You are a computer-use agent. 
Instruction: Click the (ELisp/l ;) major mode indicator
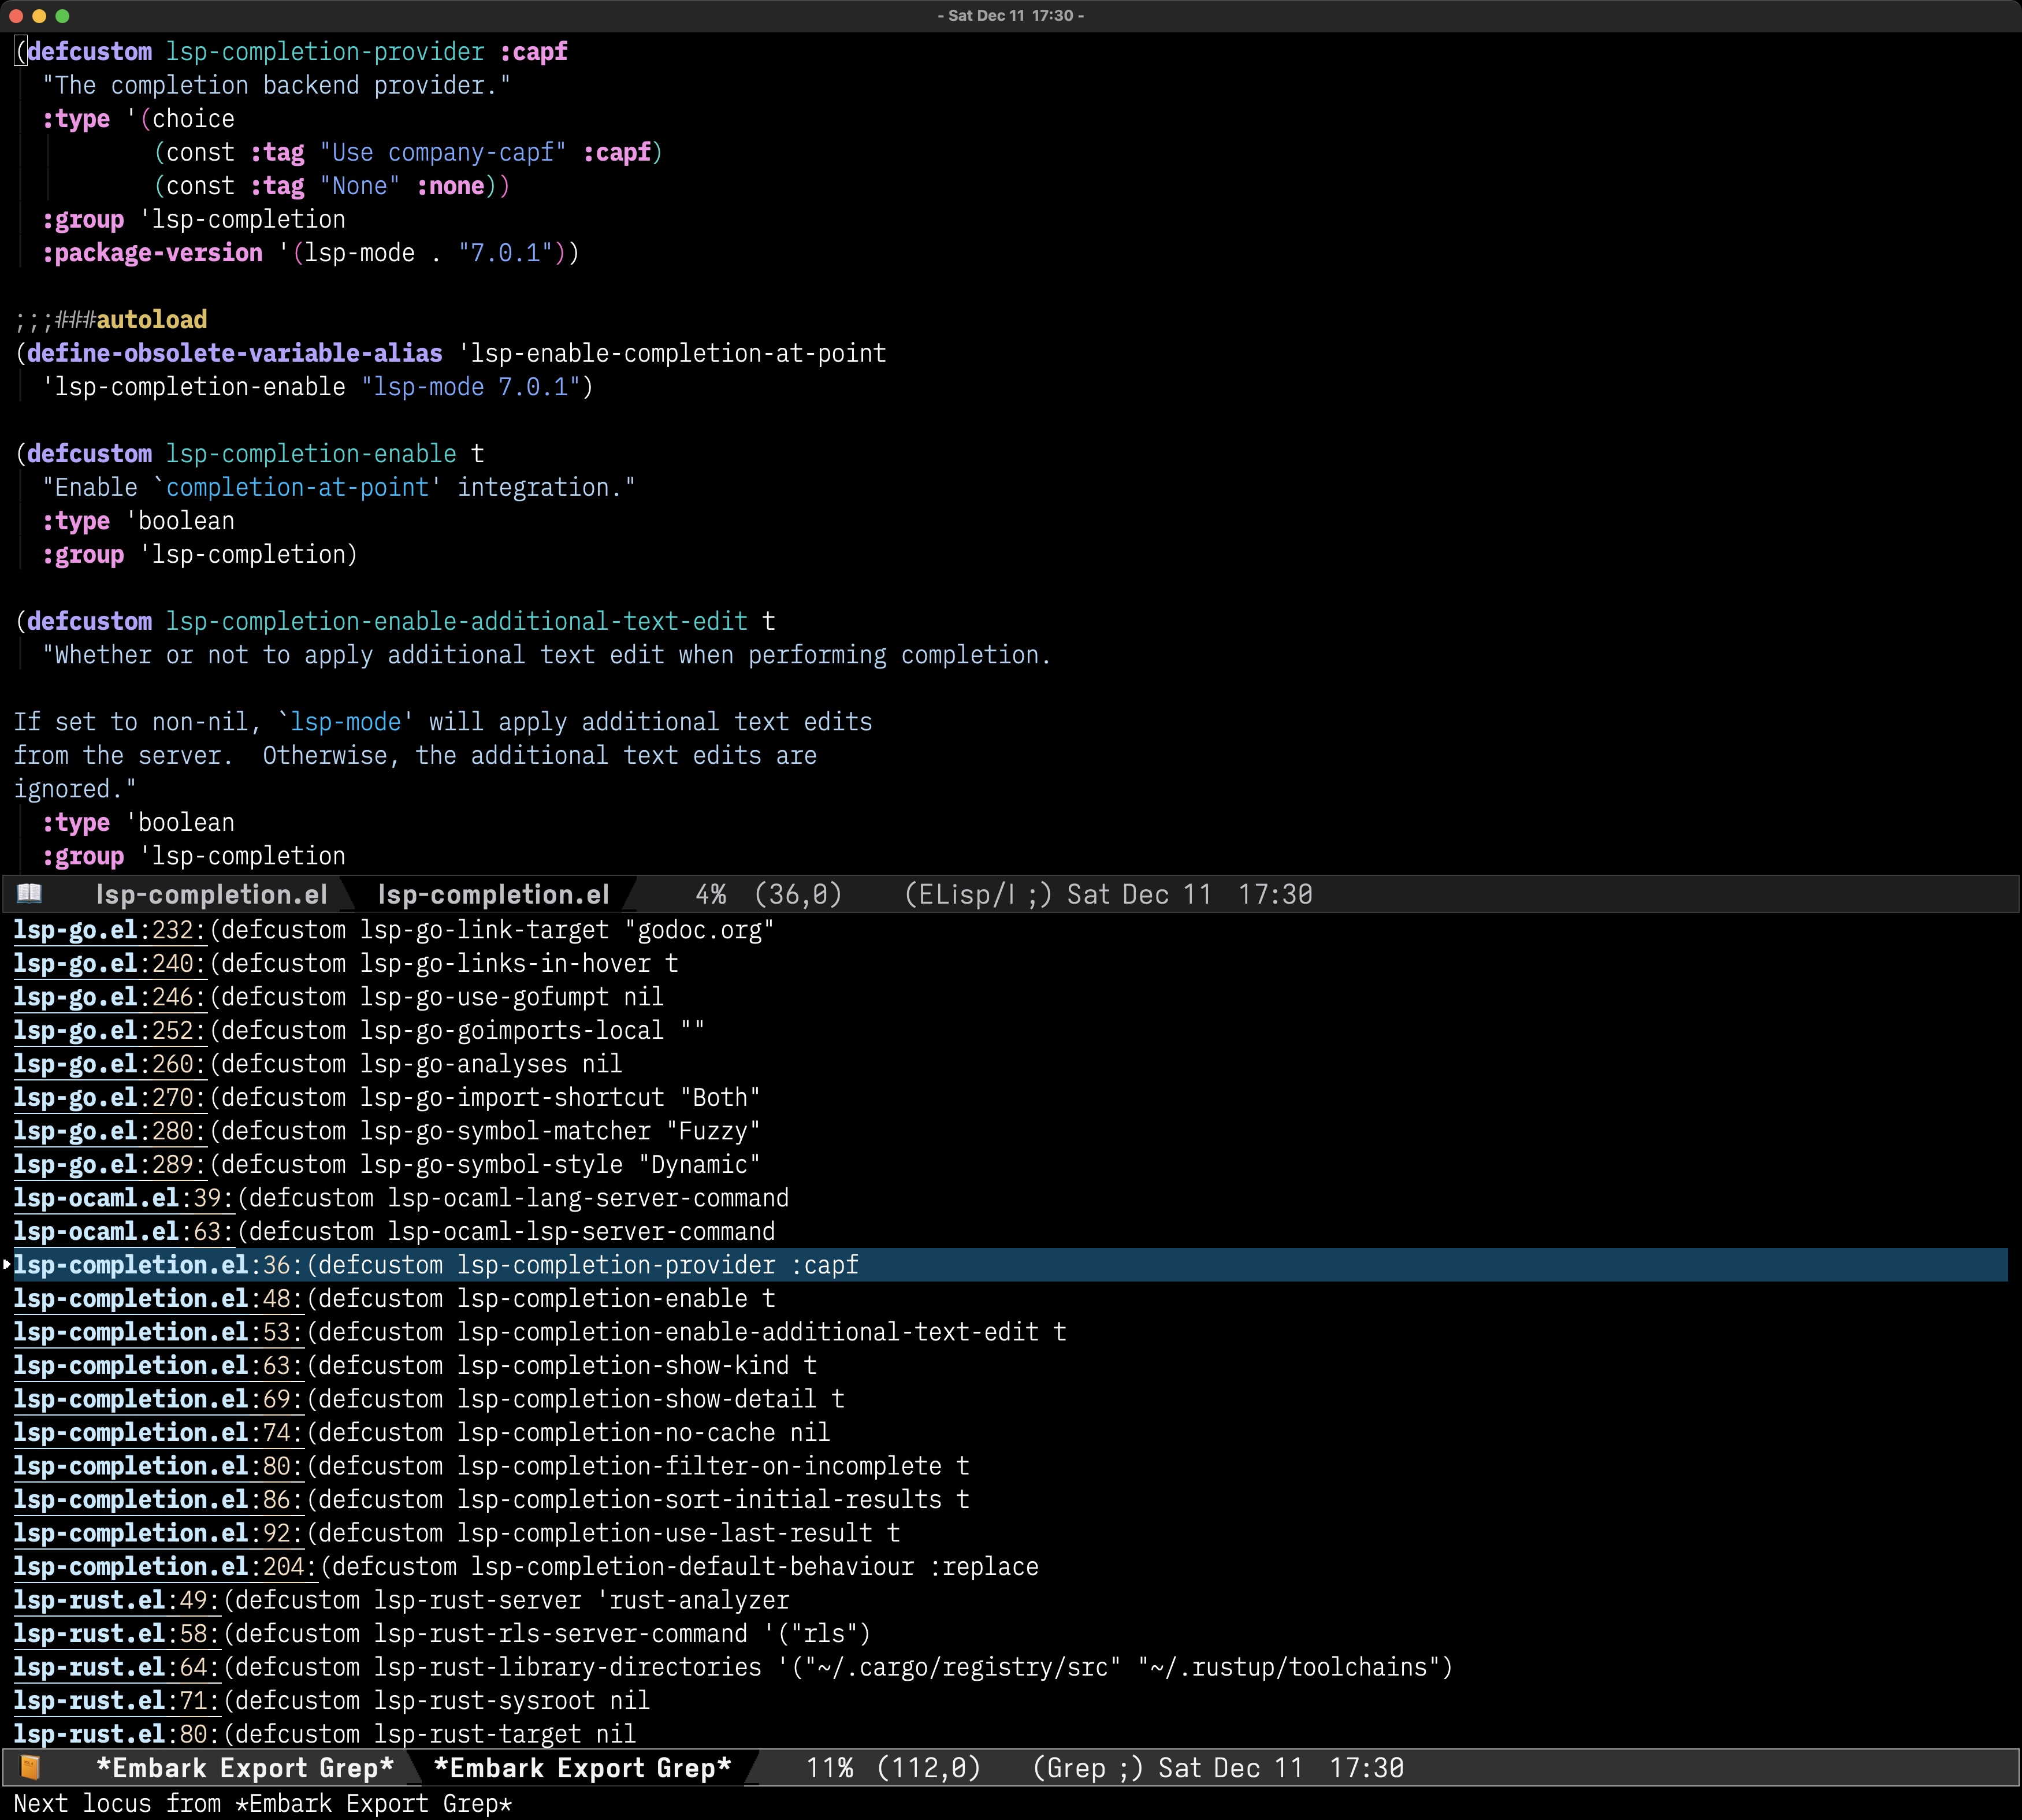978,894
